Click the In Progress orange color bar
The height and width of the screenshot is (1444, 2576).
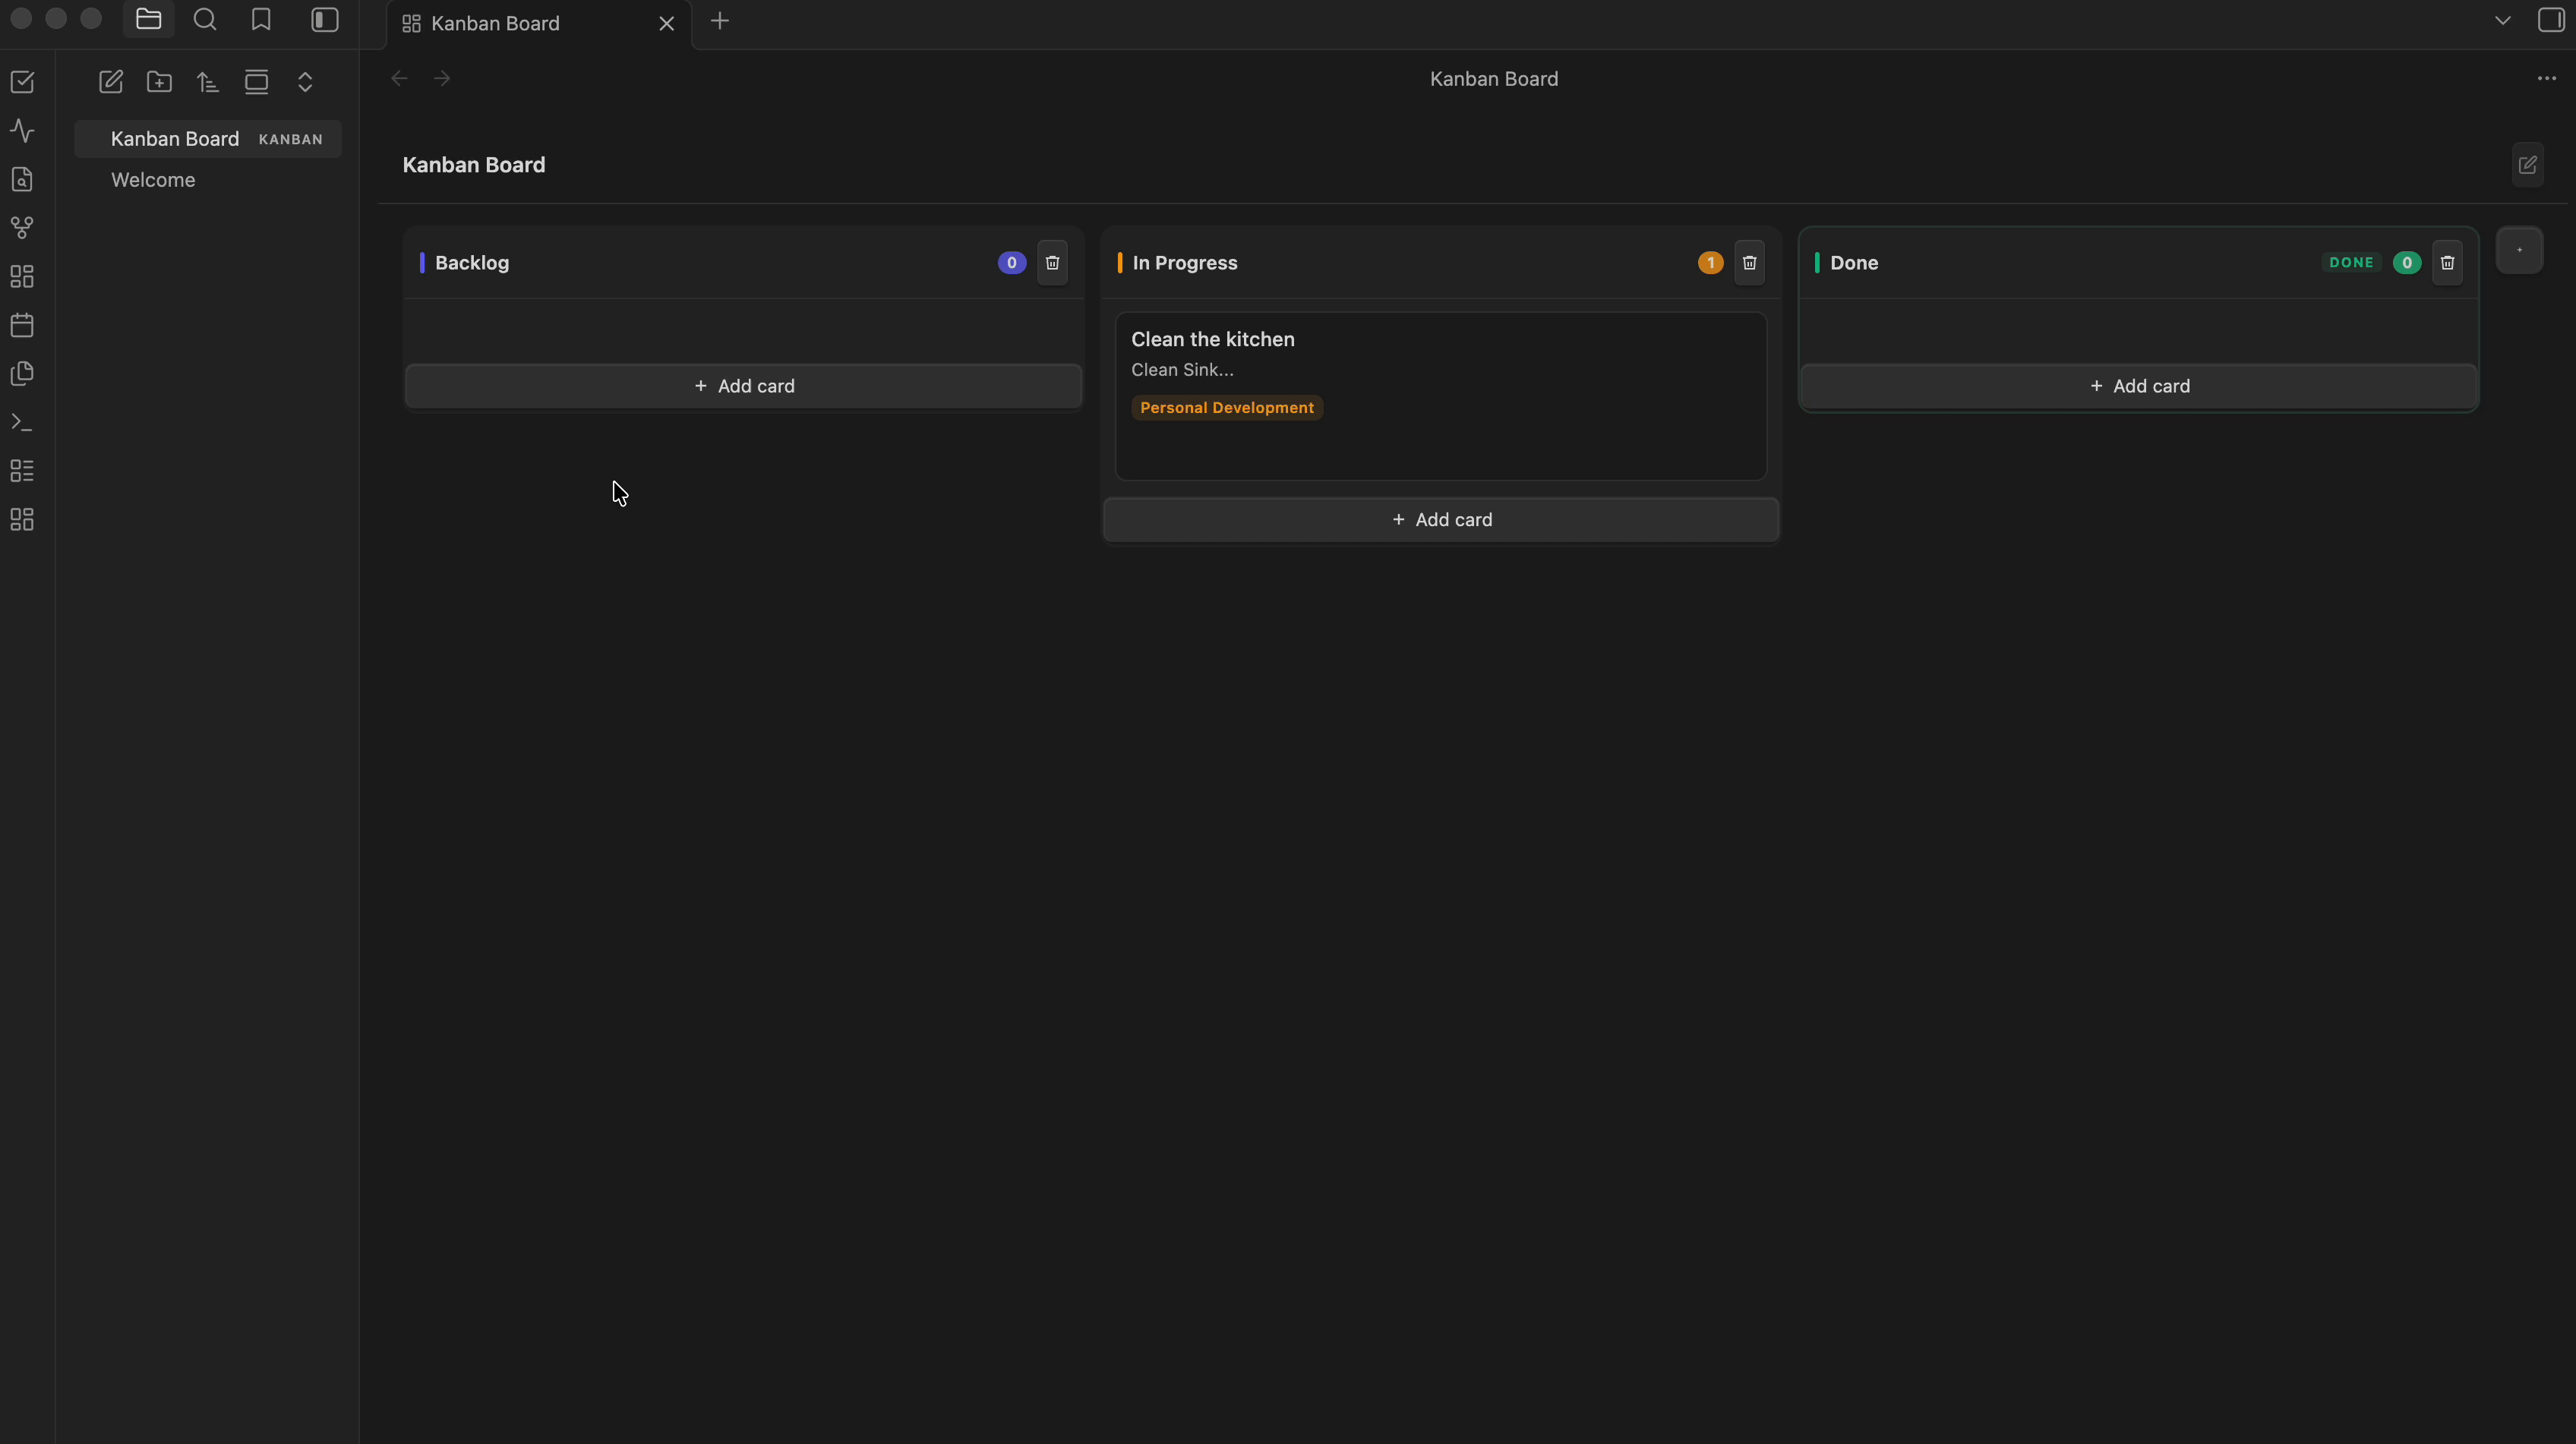[x=1120, y=263]
